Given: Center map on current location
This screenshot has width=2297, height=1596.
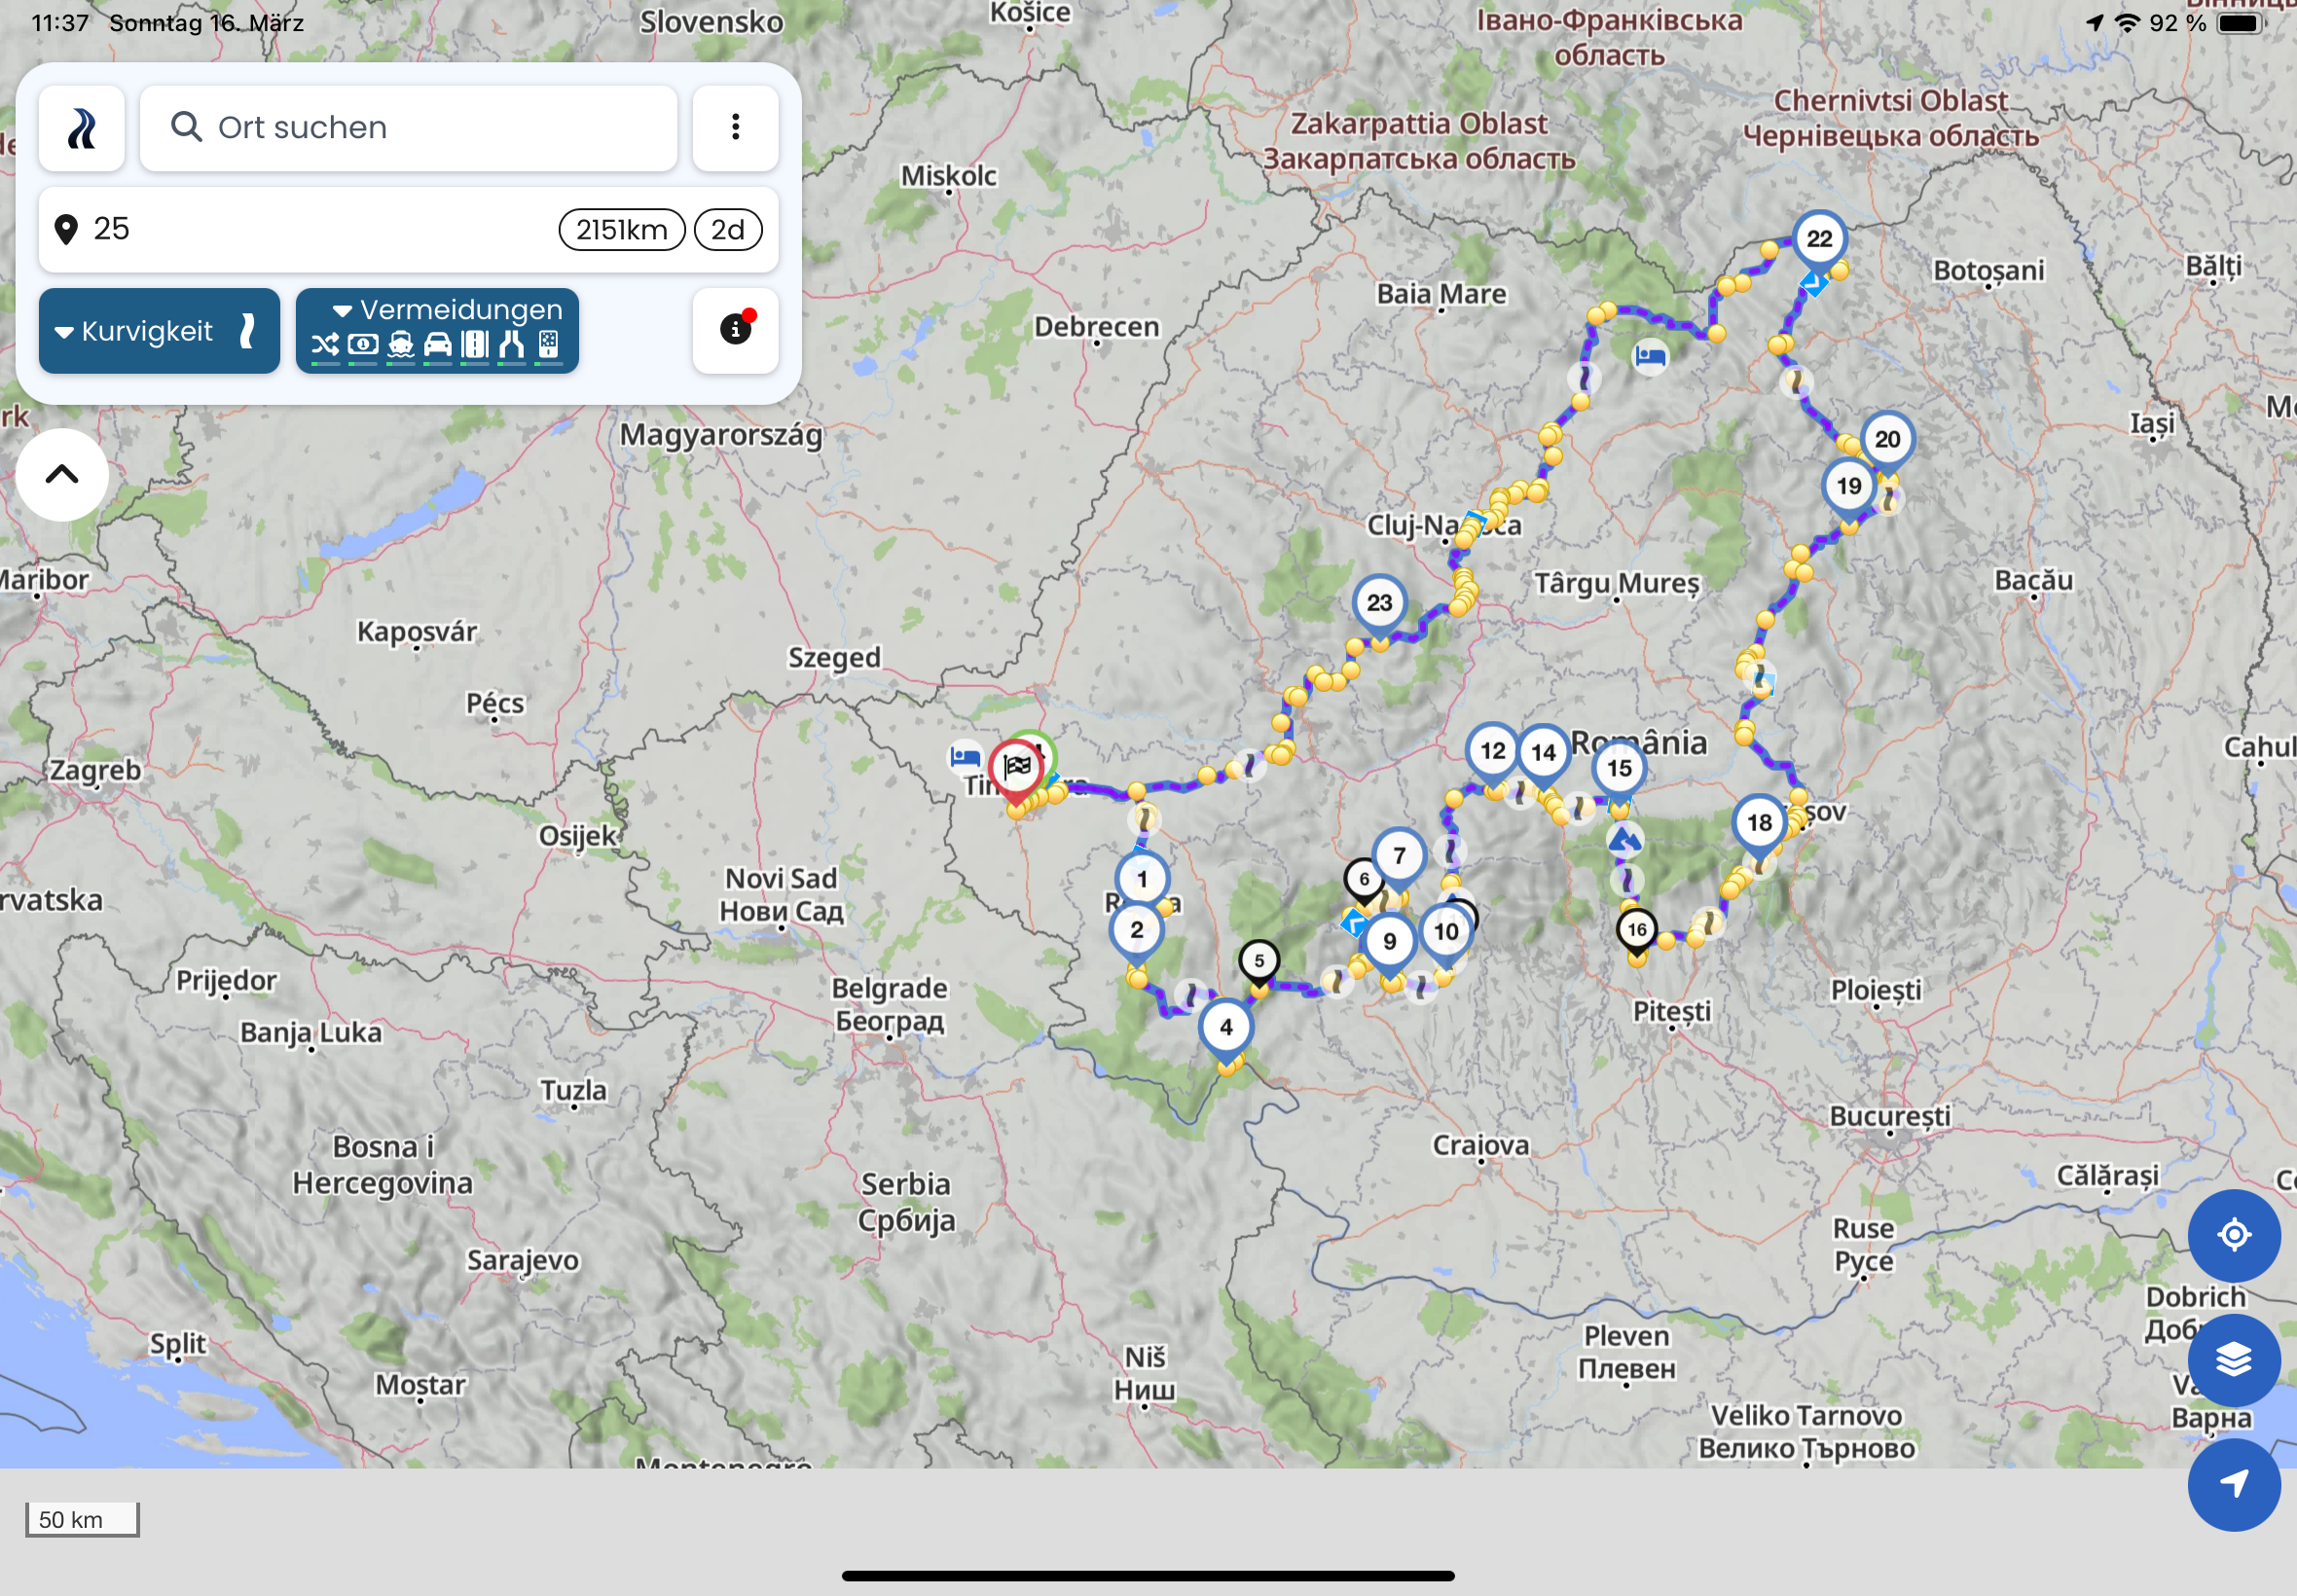Looking at the screenshot, I should tap(2233, 1235).
